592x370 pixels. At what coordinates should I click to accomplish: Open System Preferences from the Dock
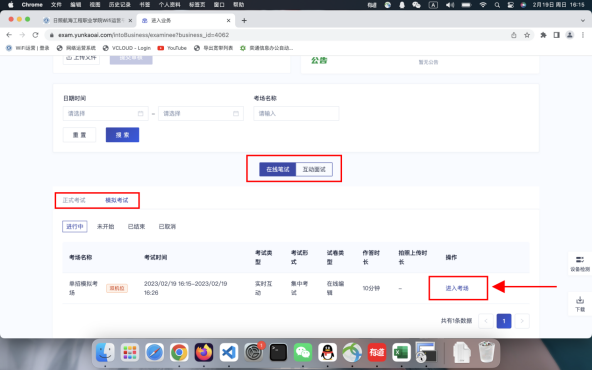click(253, 353)
